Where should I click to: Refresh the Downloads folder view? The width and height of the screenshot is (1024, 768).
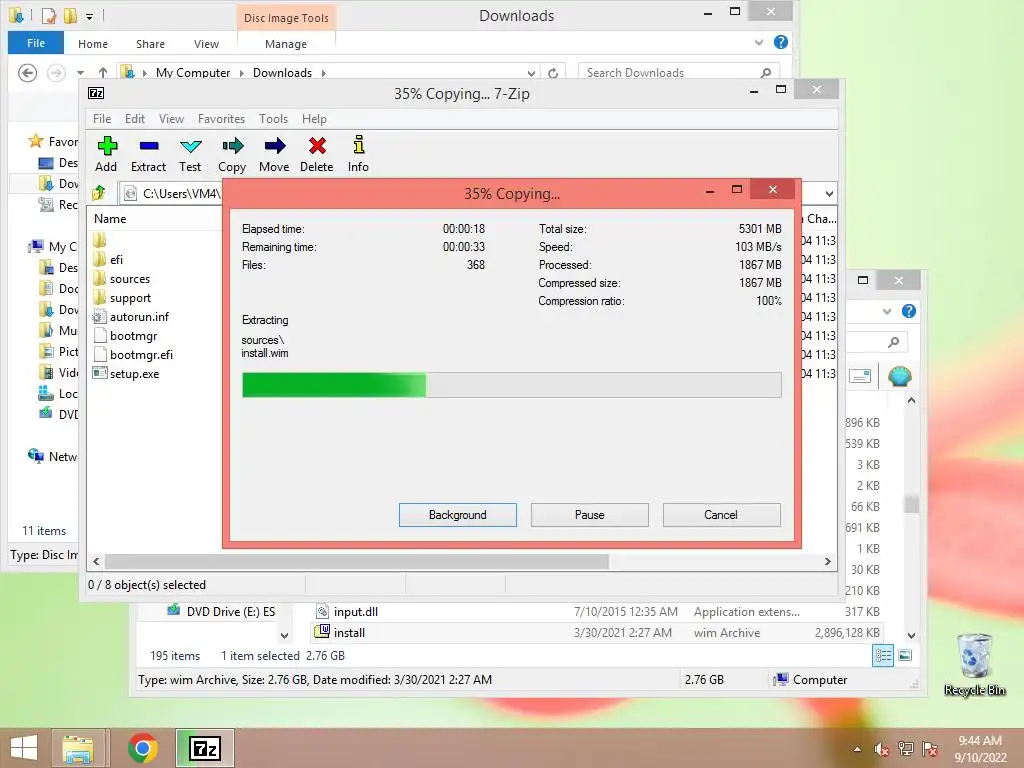click(553, 72)
